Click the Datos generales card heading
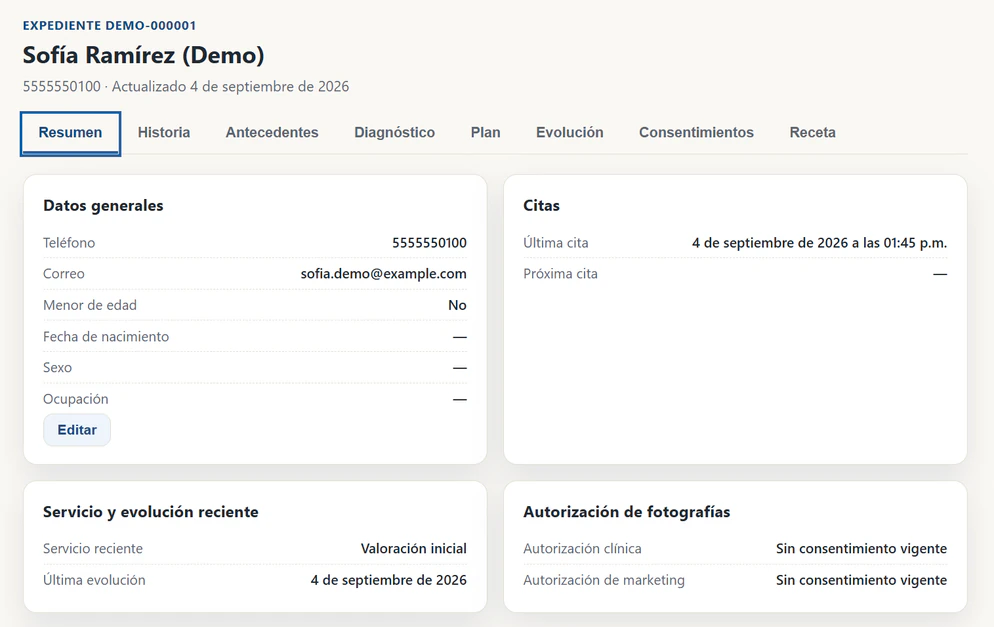Image resolution: width=994 pixels, height=627 pixels. tap(103, 205)
